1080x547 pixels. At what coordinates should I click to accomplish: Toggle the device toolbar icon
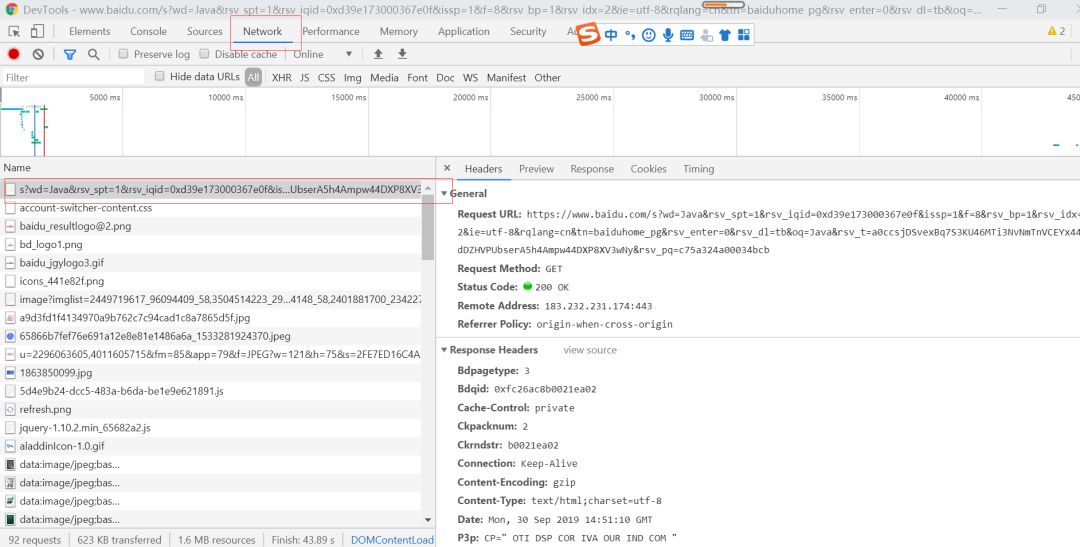(x=40, y=31)
